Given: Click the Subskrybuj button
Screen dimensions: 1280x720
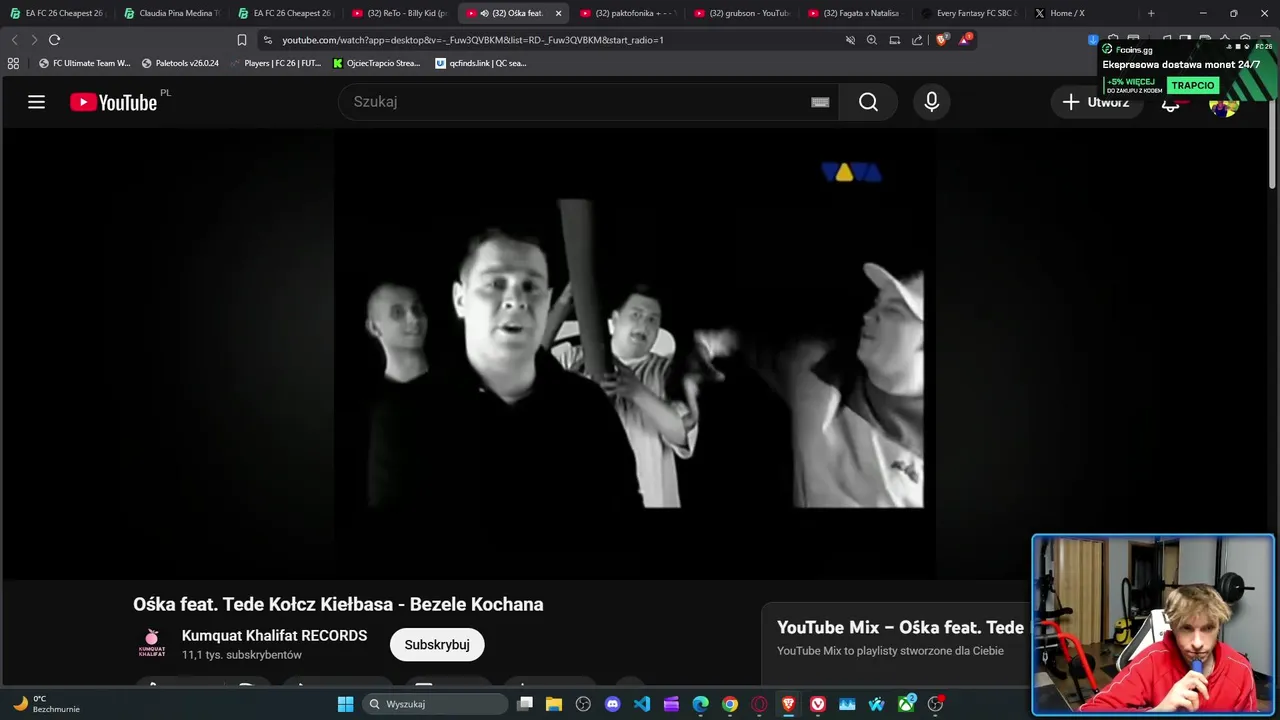Looking at the screenshot, I should pyautogui.click(x=437, y=645).
